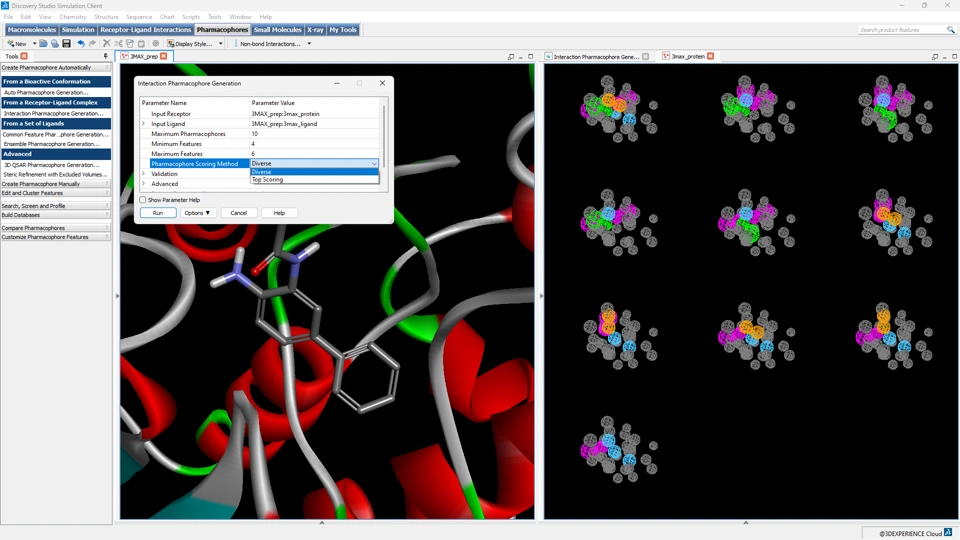Open Auto Pharmacophore Generation link
This screenshot has width=960, height=540.
click(46, 92)
